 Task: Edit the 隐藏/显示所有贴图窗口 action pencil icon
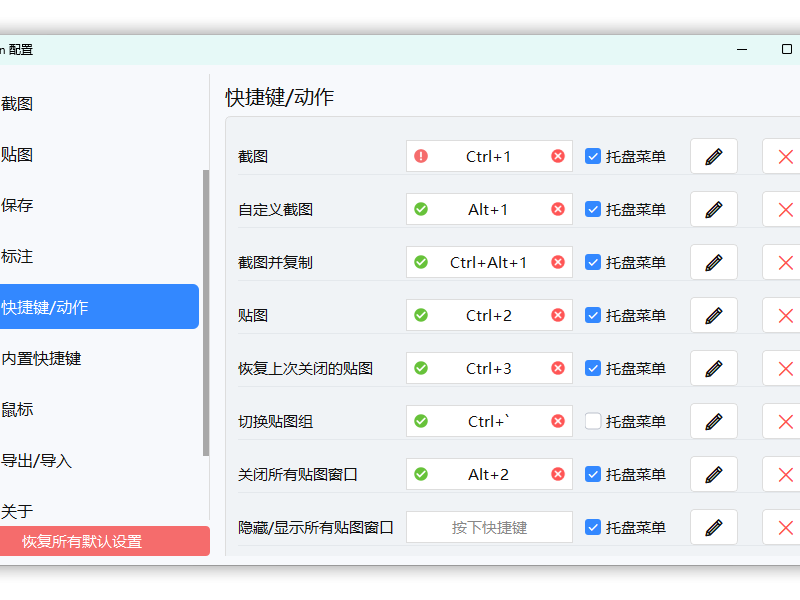713,528
